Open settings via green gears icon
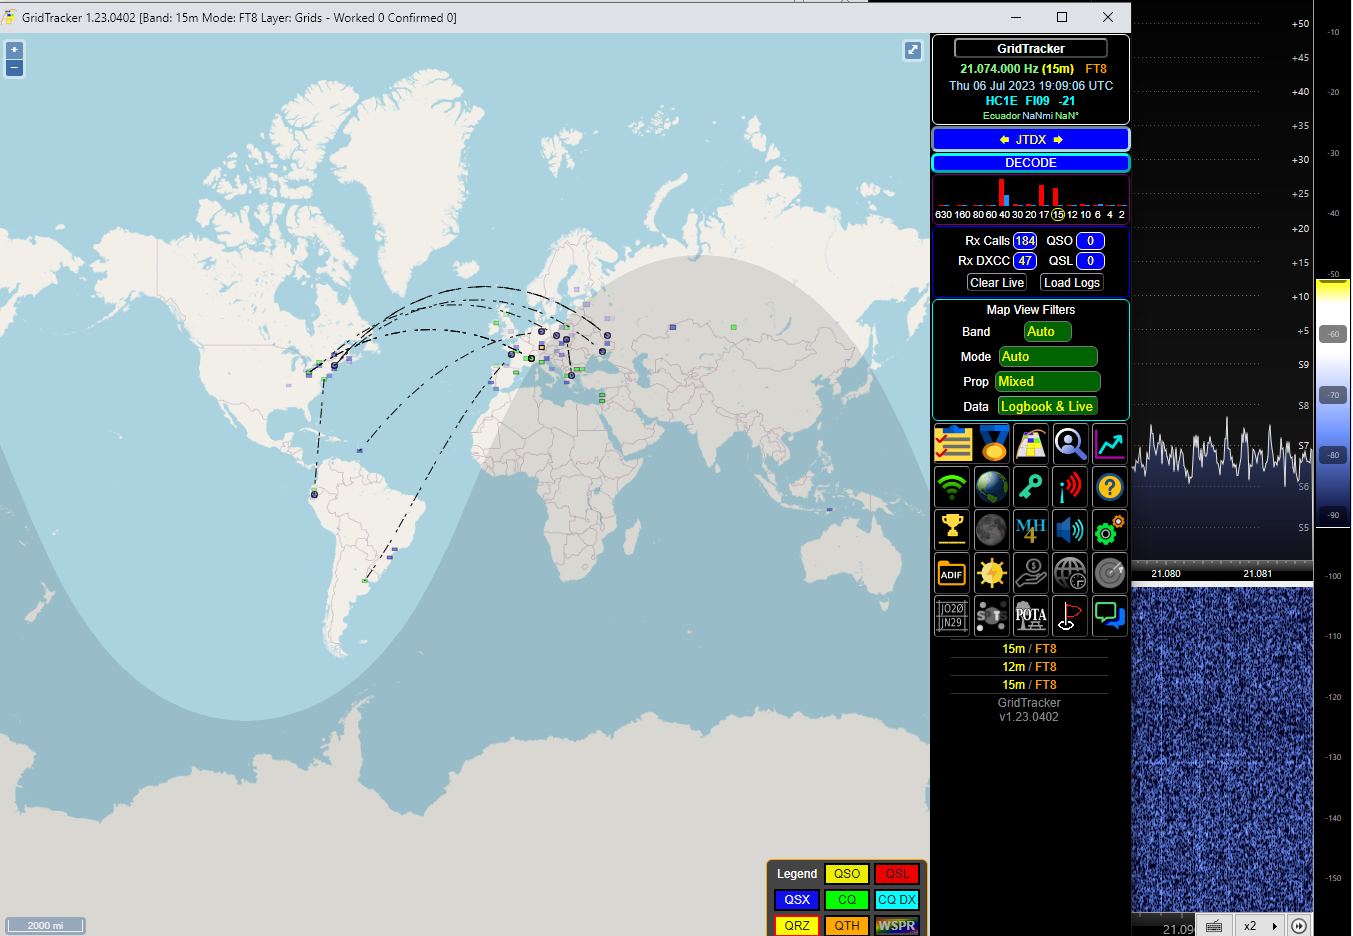This screenshot has height=936, width=1353. [1109, 529]
